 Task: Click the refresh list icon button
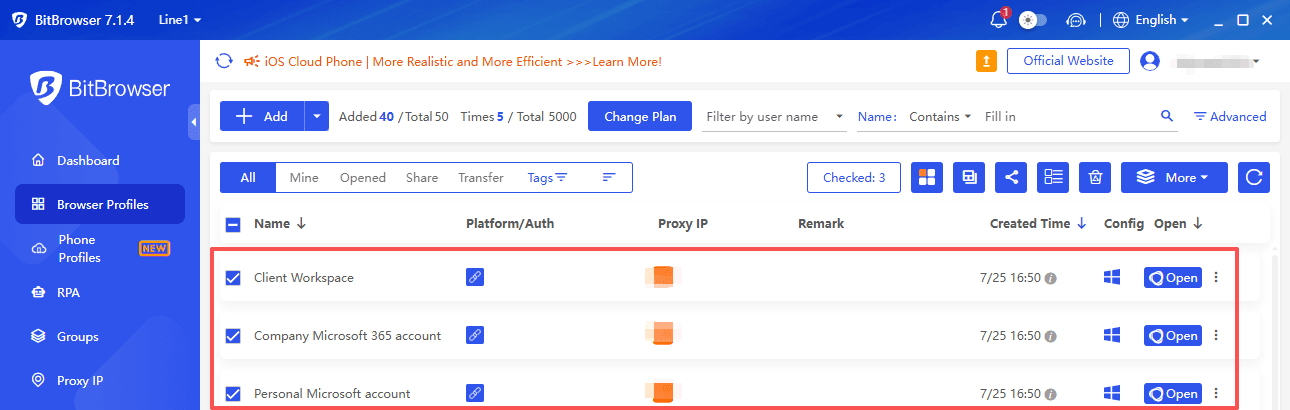point(1254,178)
